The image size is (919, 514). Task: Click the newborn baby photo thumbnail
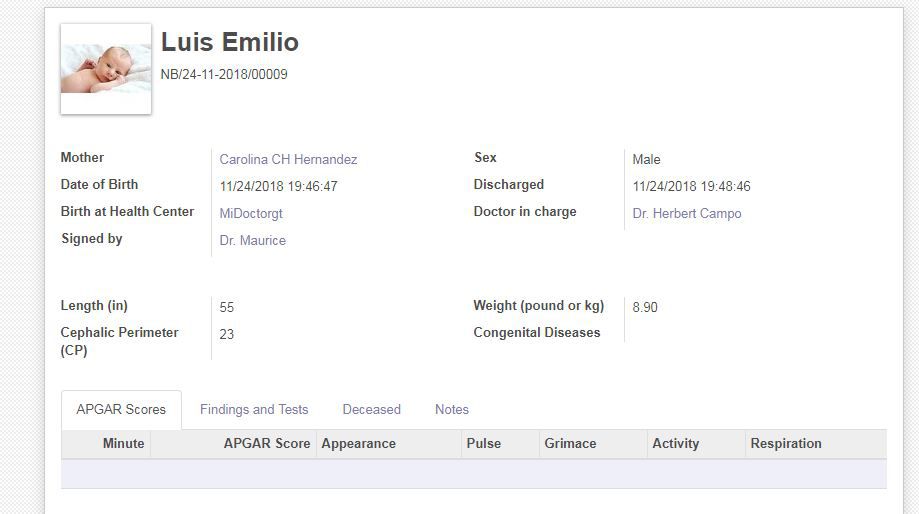pyautogui.click(x=106, y=69)
